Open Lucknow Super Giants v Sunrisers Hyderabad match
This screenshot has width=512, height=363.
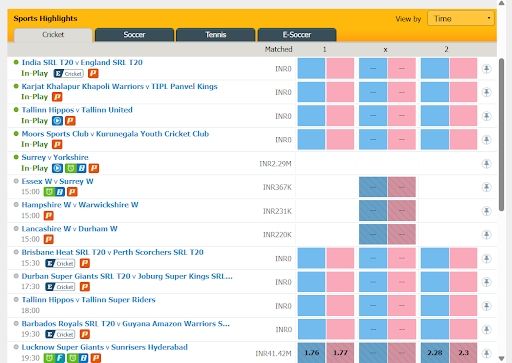coord(104,347)
